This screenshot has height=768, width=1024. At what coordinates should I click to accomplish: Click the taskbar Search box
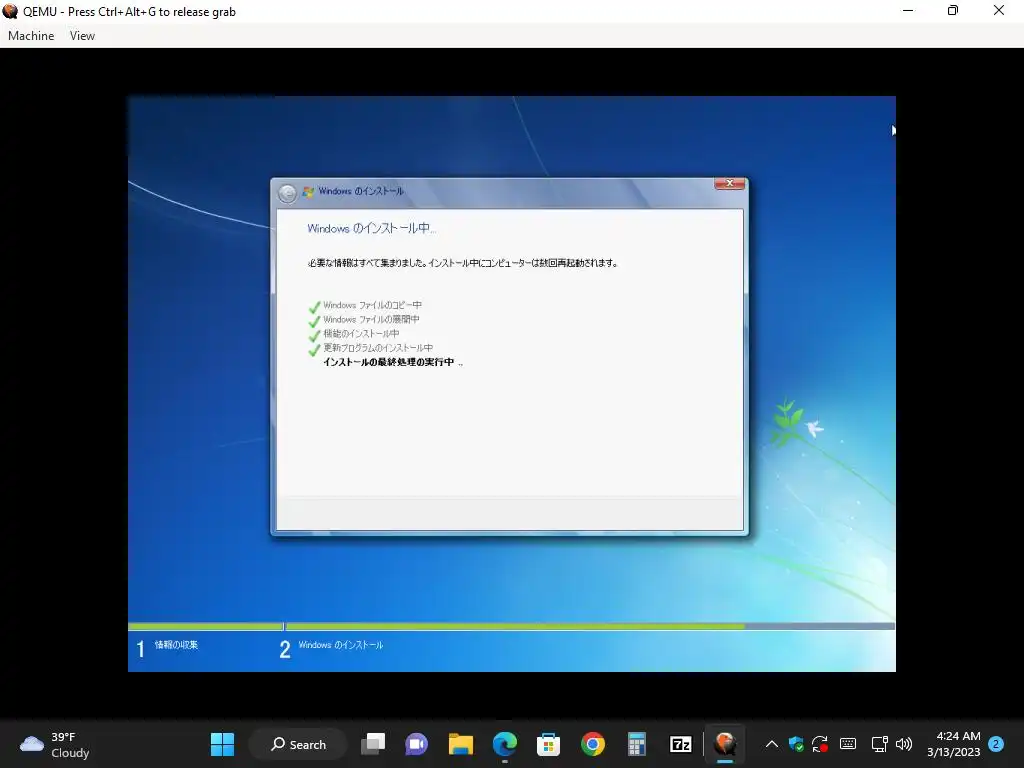click(298, 744)
